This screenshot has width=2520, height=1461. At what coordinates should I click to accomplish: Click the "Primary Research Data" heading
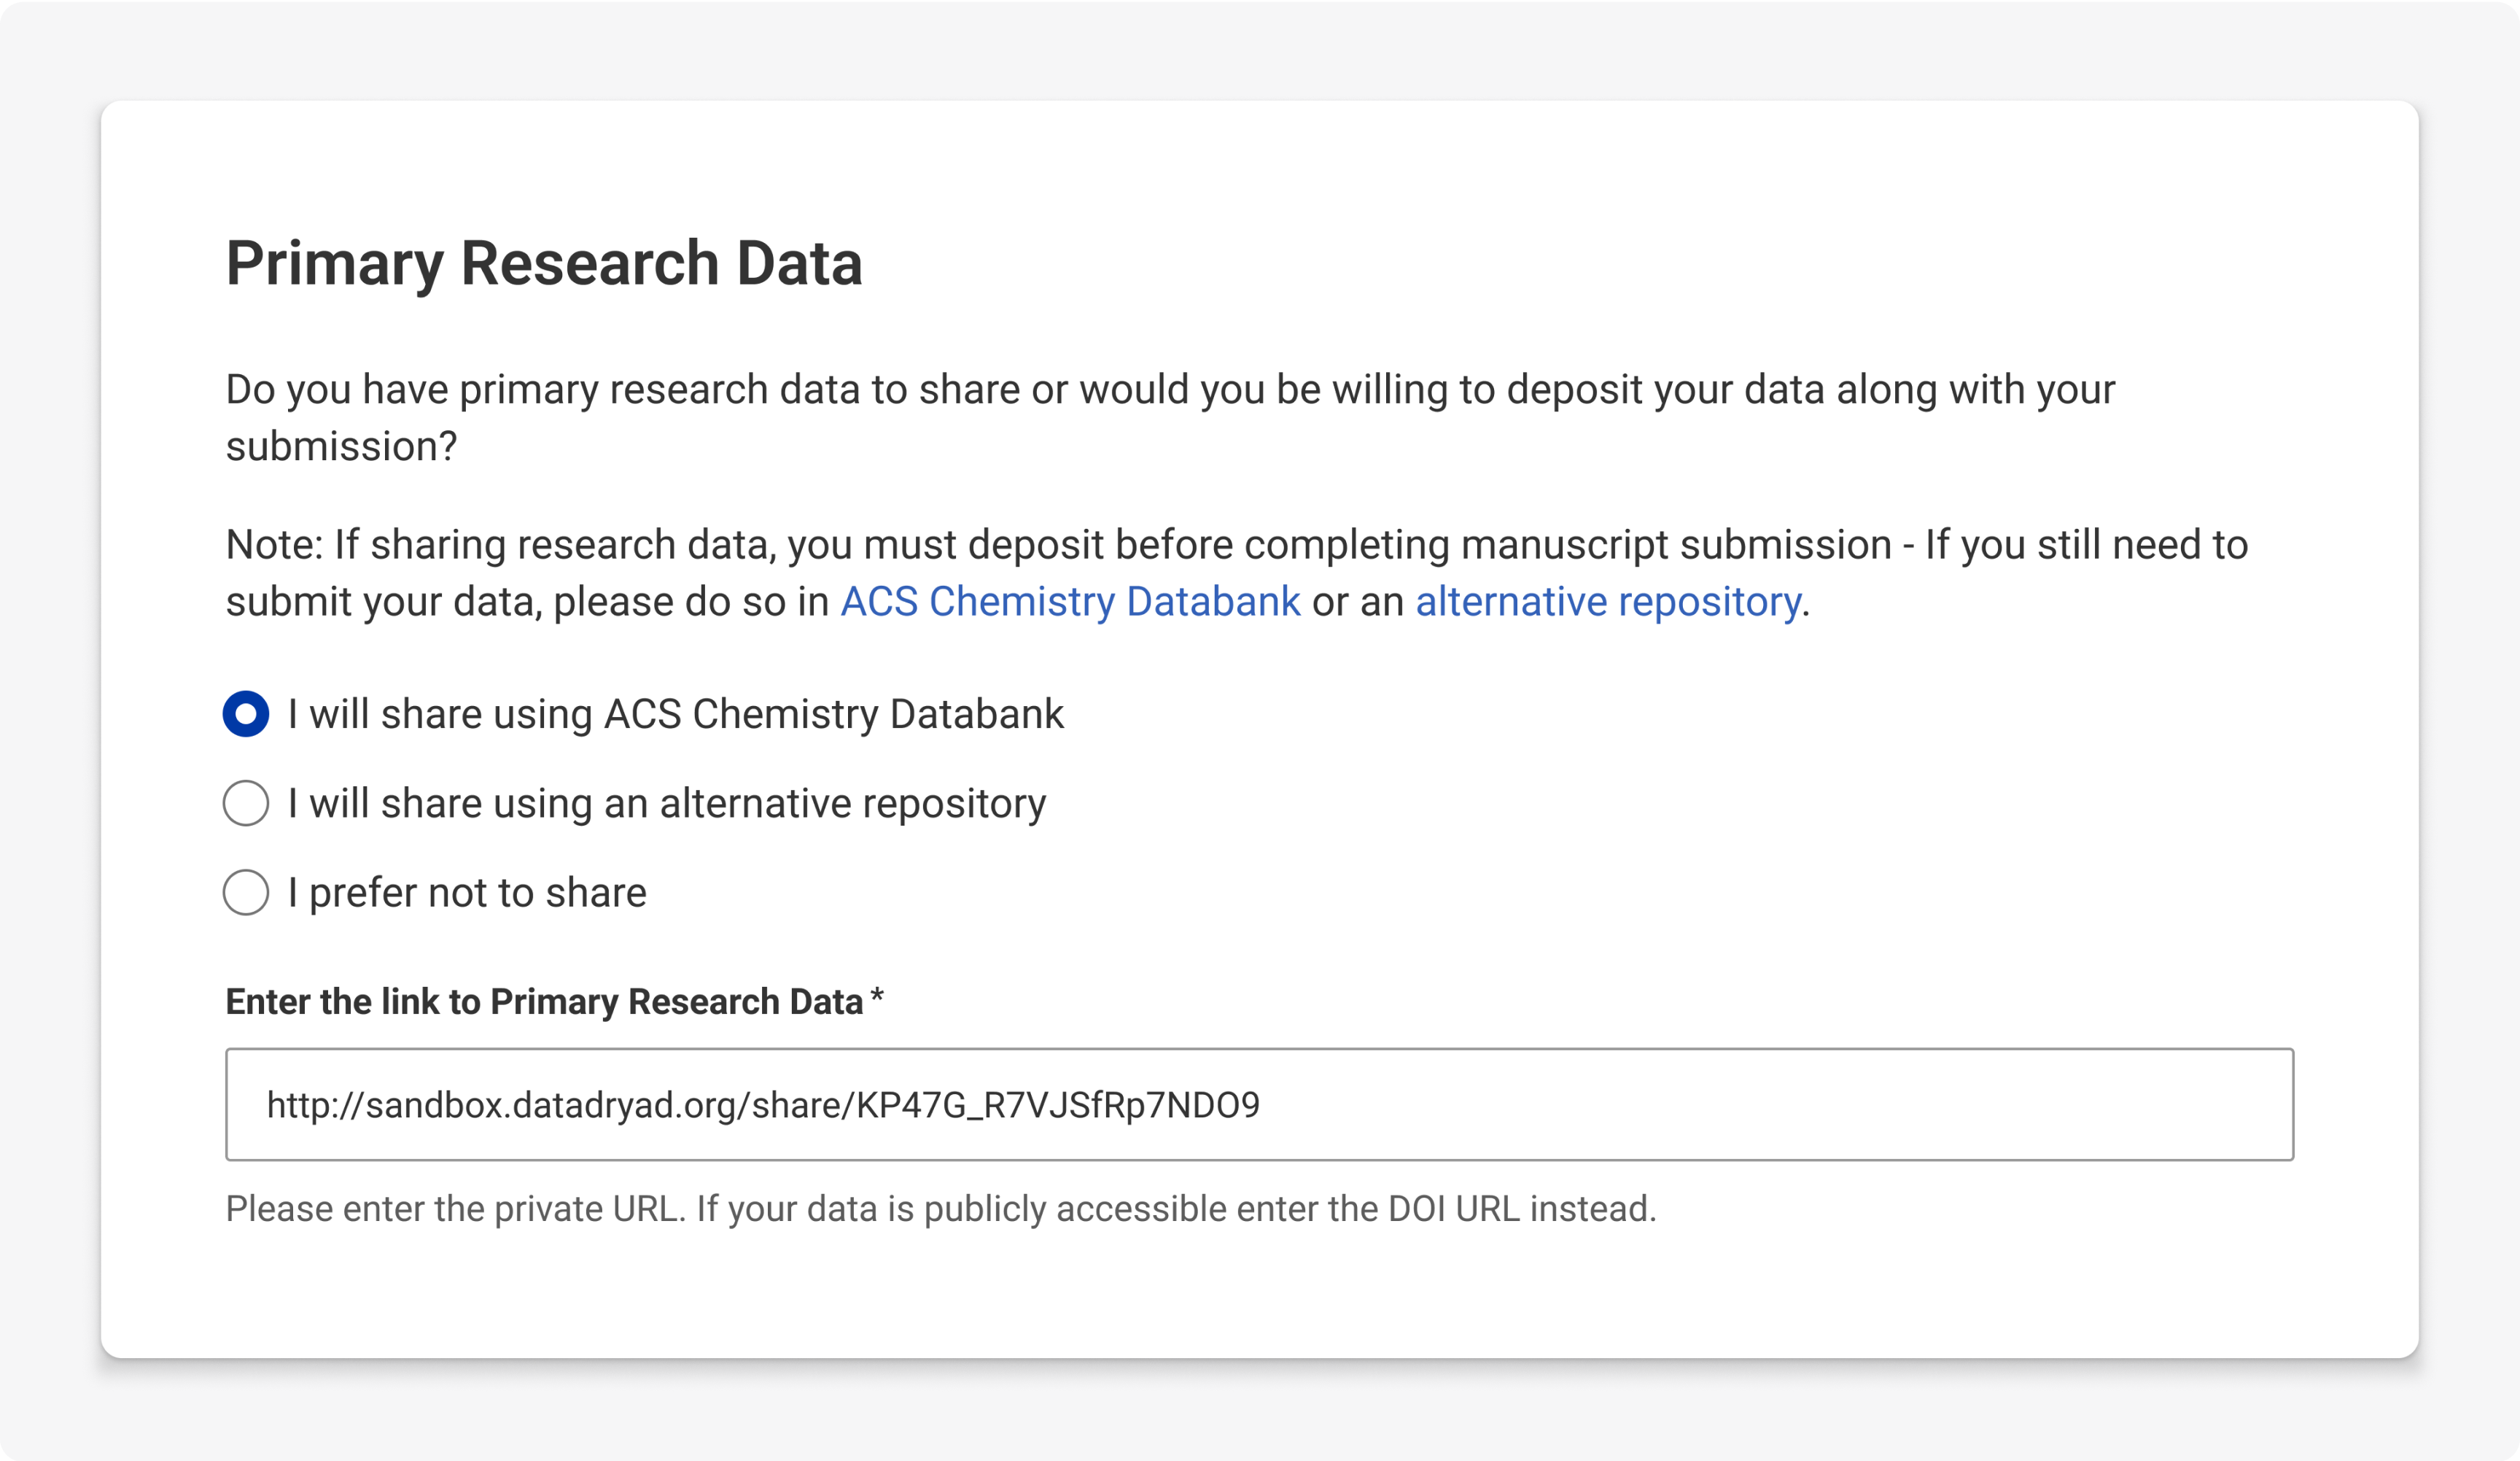pyautogui.click(x=543, y=263)
